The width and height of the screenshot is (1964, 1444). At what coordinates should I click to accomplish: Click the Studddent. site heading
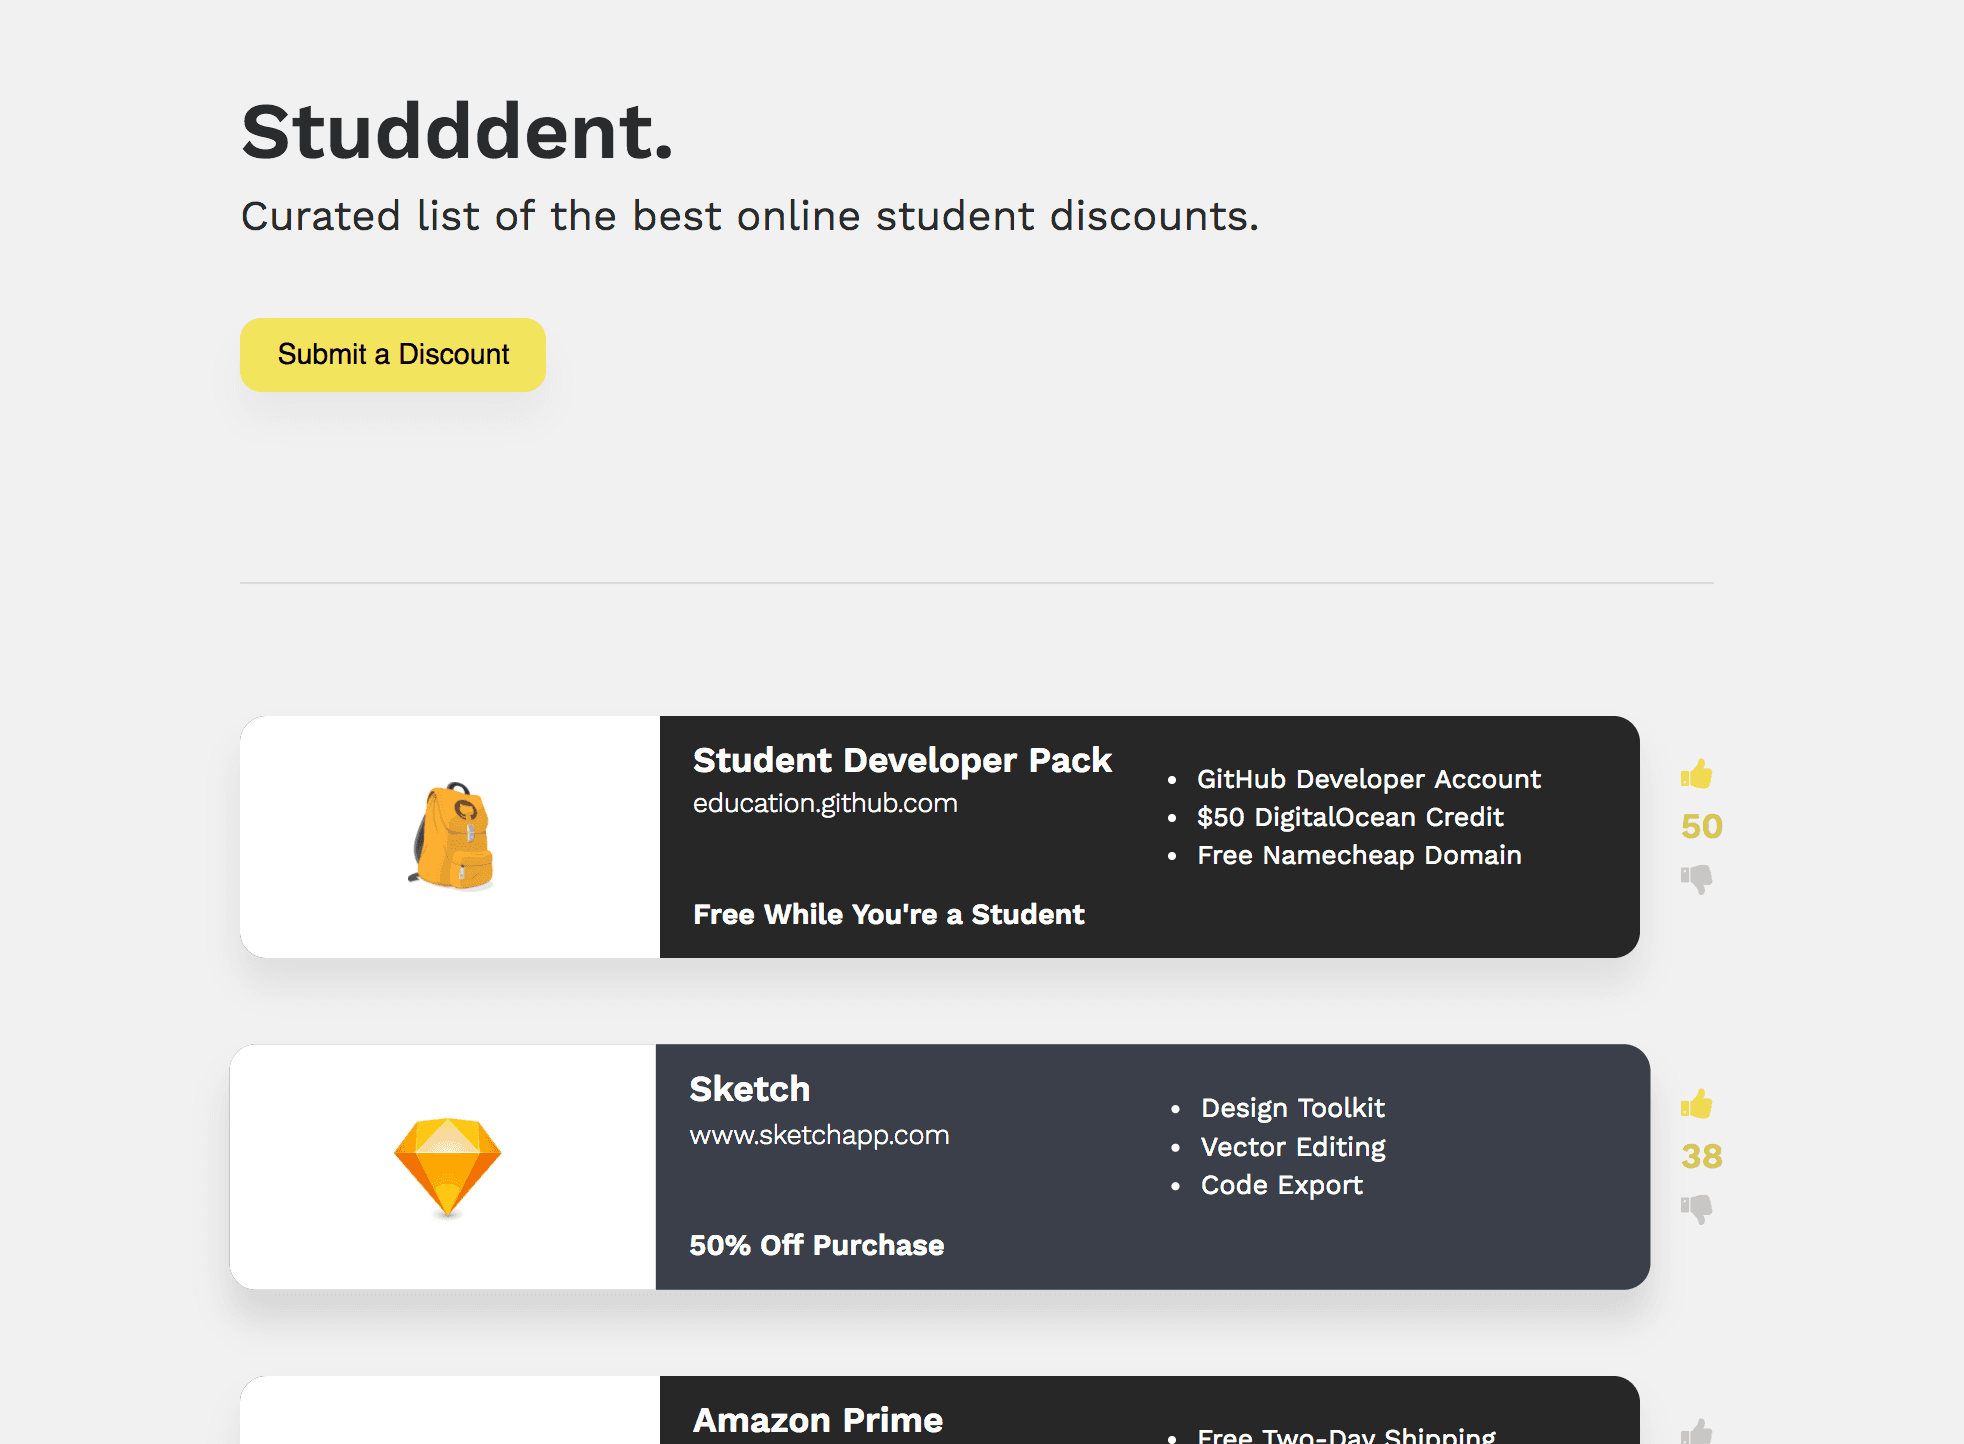[457, 132]
